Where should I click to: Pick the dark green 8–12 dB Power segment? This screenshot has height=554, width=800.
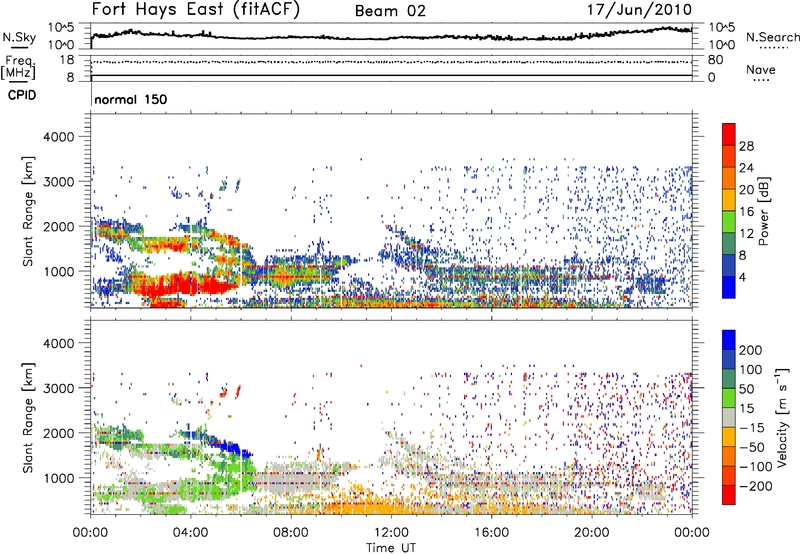[x=729, y=243]
